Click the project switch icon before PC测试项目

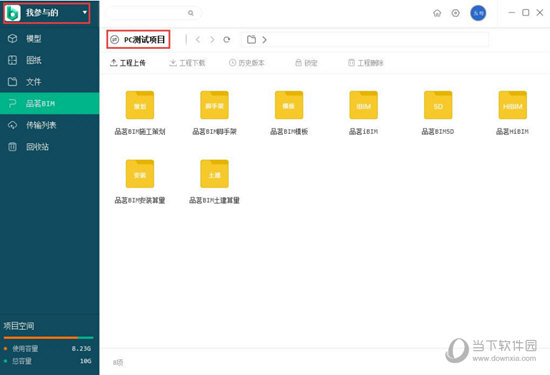click(115, 40)
